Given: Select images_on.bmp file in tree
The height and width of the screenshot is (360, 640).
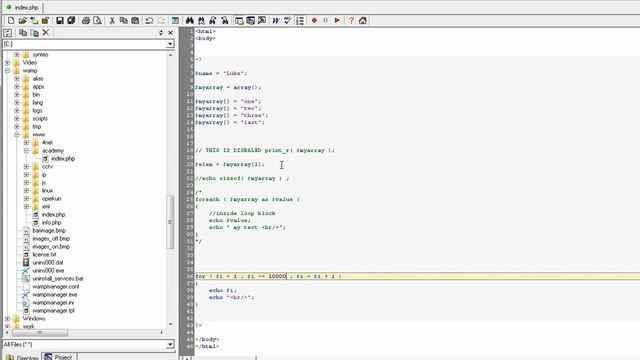Looking at the screenshot, I should pos(51,247).
